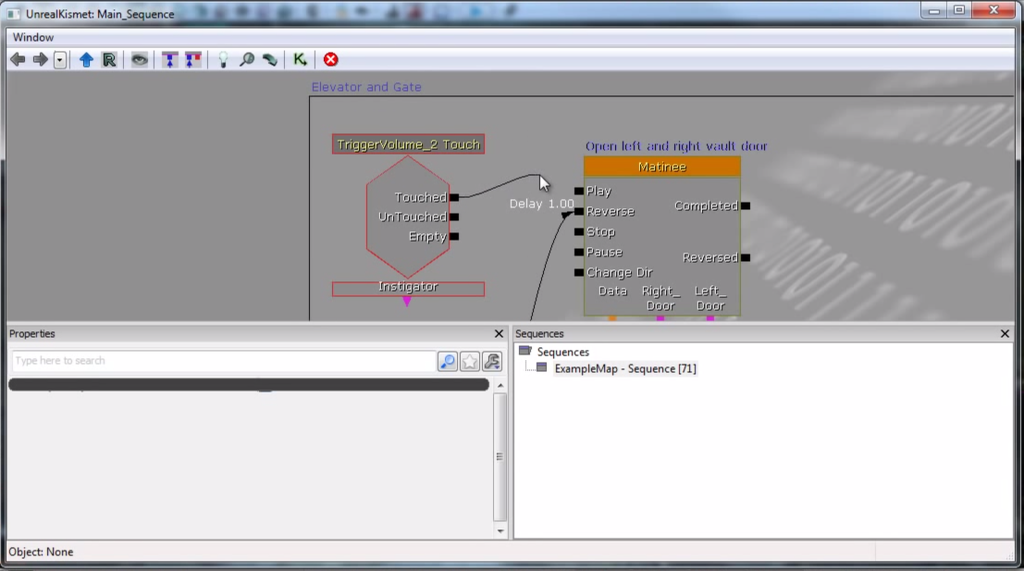Click the green curved arrow icon

point(270,60)
